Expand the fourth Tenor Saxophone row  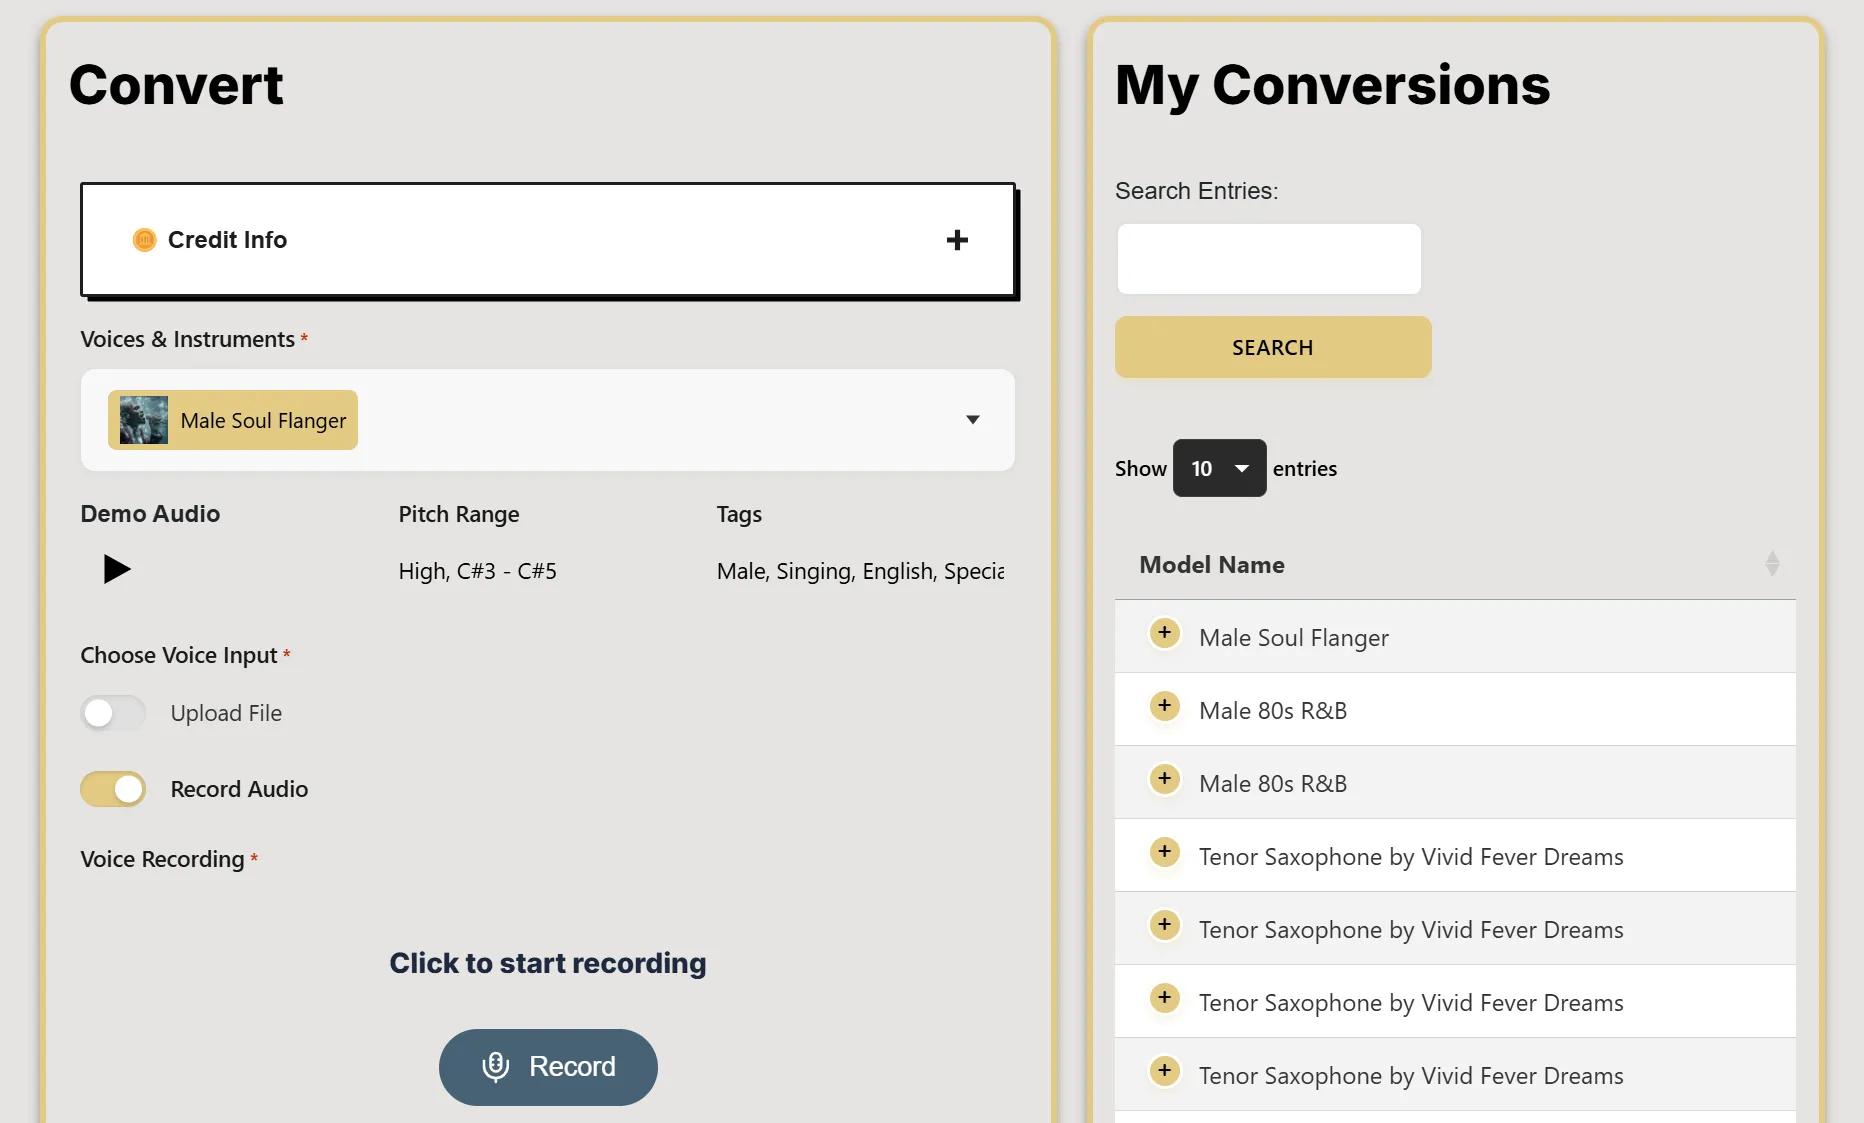pos(1164,1071)
